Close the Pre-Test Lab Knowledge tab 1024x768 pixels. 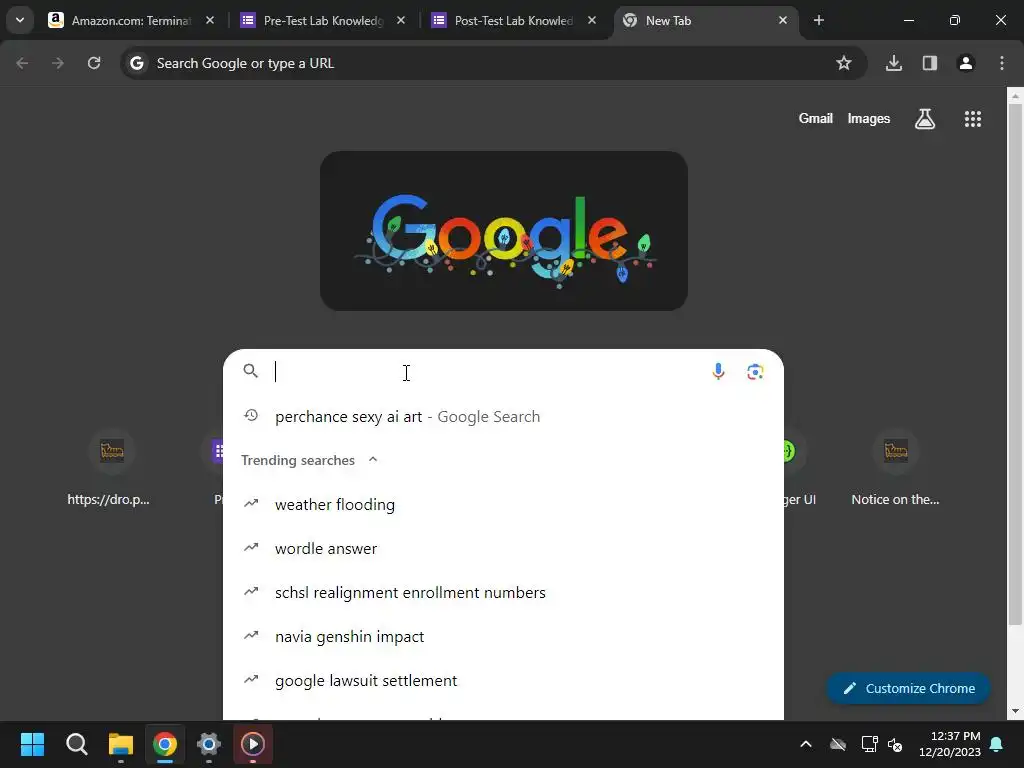pos(401,20)
